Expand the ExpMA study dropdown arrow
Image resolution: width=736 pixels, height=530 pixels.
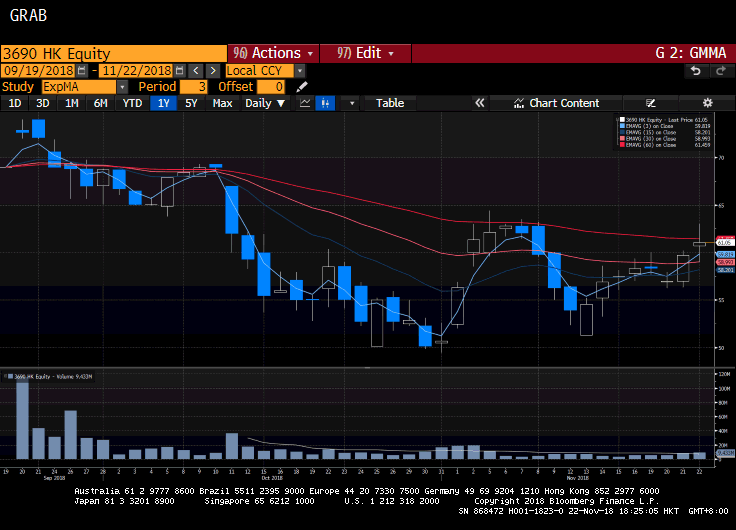122,87
